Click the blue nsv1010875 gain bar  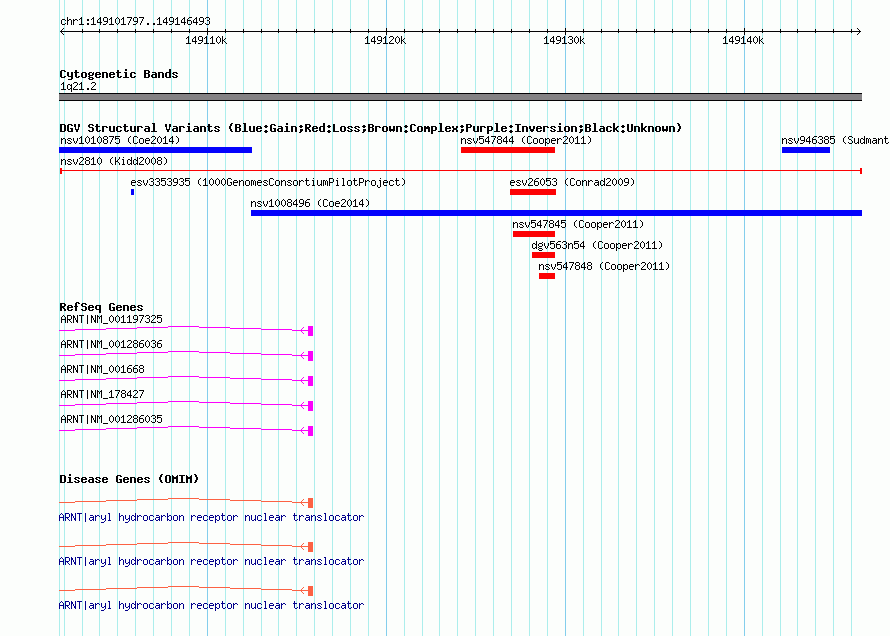tap(156, 150)
